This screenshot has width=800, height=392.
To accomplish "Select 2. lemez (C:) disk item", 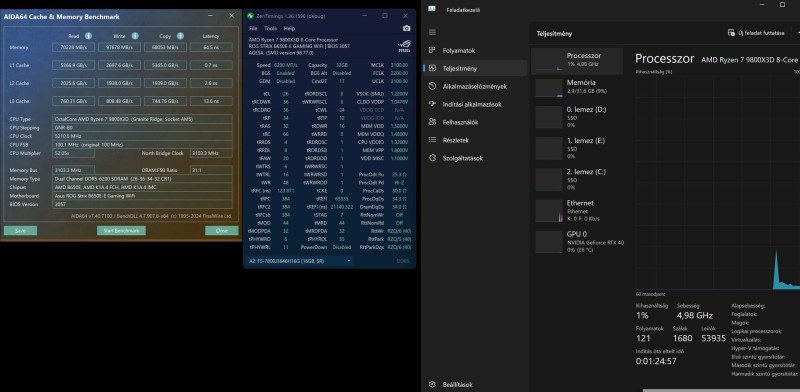I will (x=577, y=179).
